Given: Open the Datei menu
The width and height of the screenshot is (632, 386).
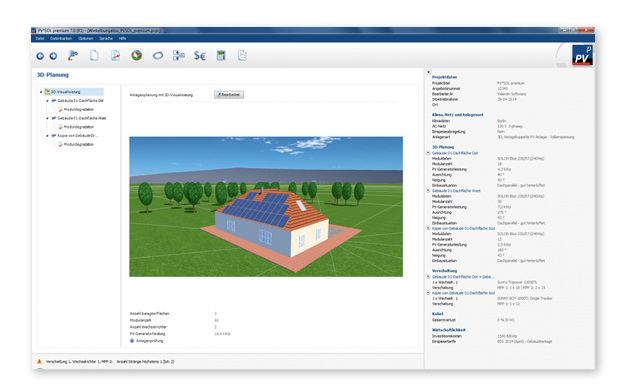Looking at the screenshot, I should (40, 39).
